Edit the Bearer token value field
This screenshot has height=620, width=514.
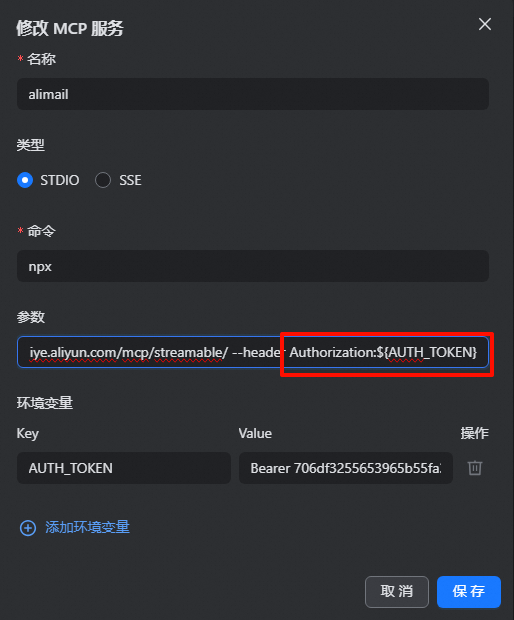click(346, 468)
